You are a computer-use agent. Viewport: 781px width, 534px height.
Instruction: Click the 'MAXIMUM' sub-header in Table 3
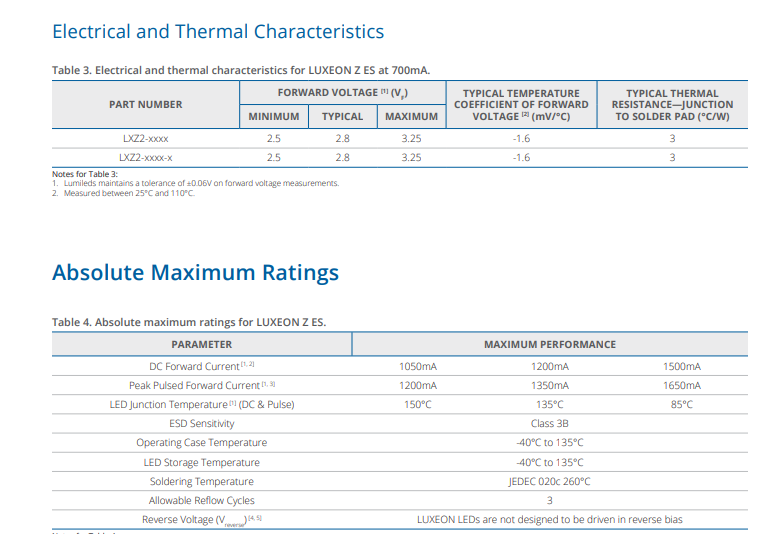pos(411,117)
